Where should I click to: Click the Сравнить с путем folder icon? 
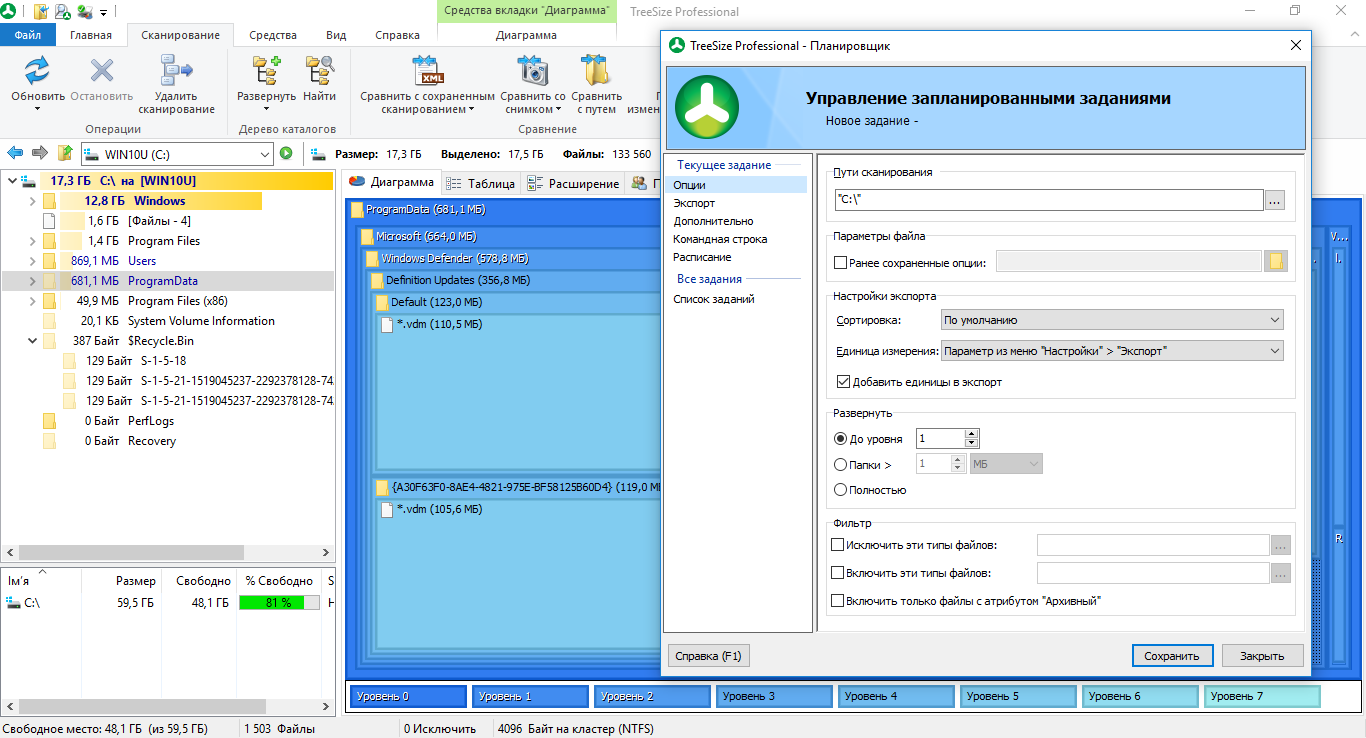pyautogui.click(x=596, y=70)
